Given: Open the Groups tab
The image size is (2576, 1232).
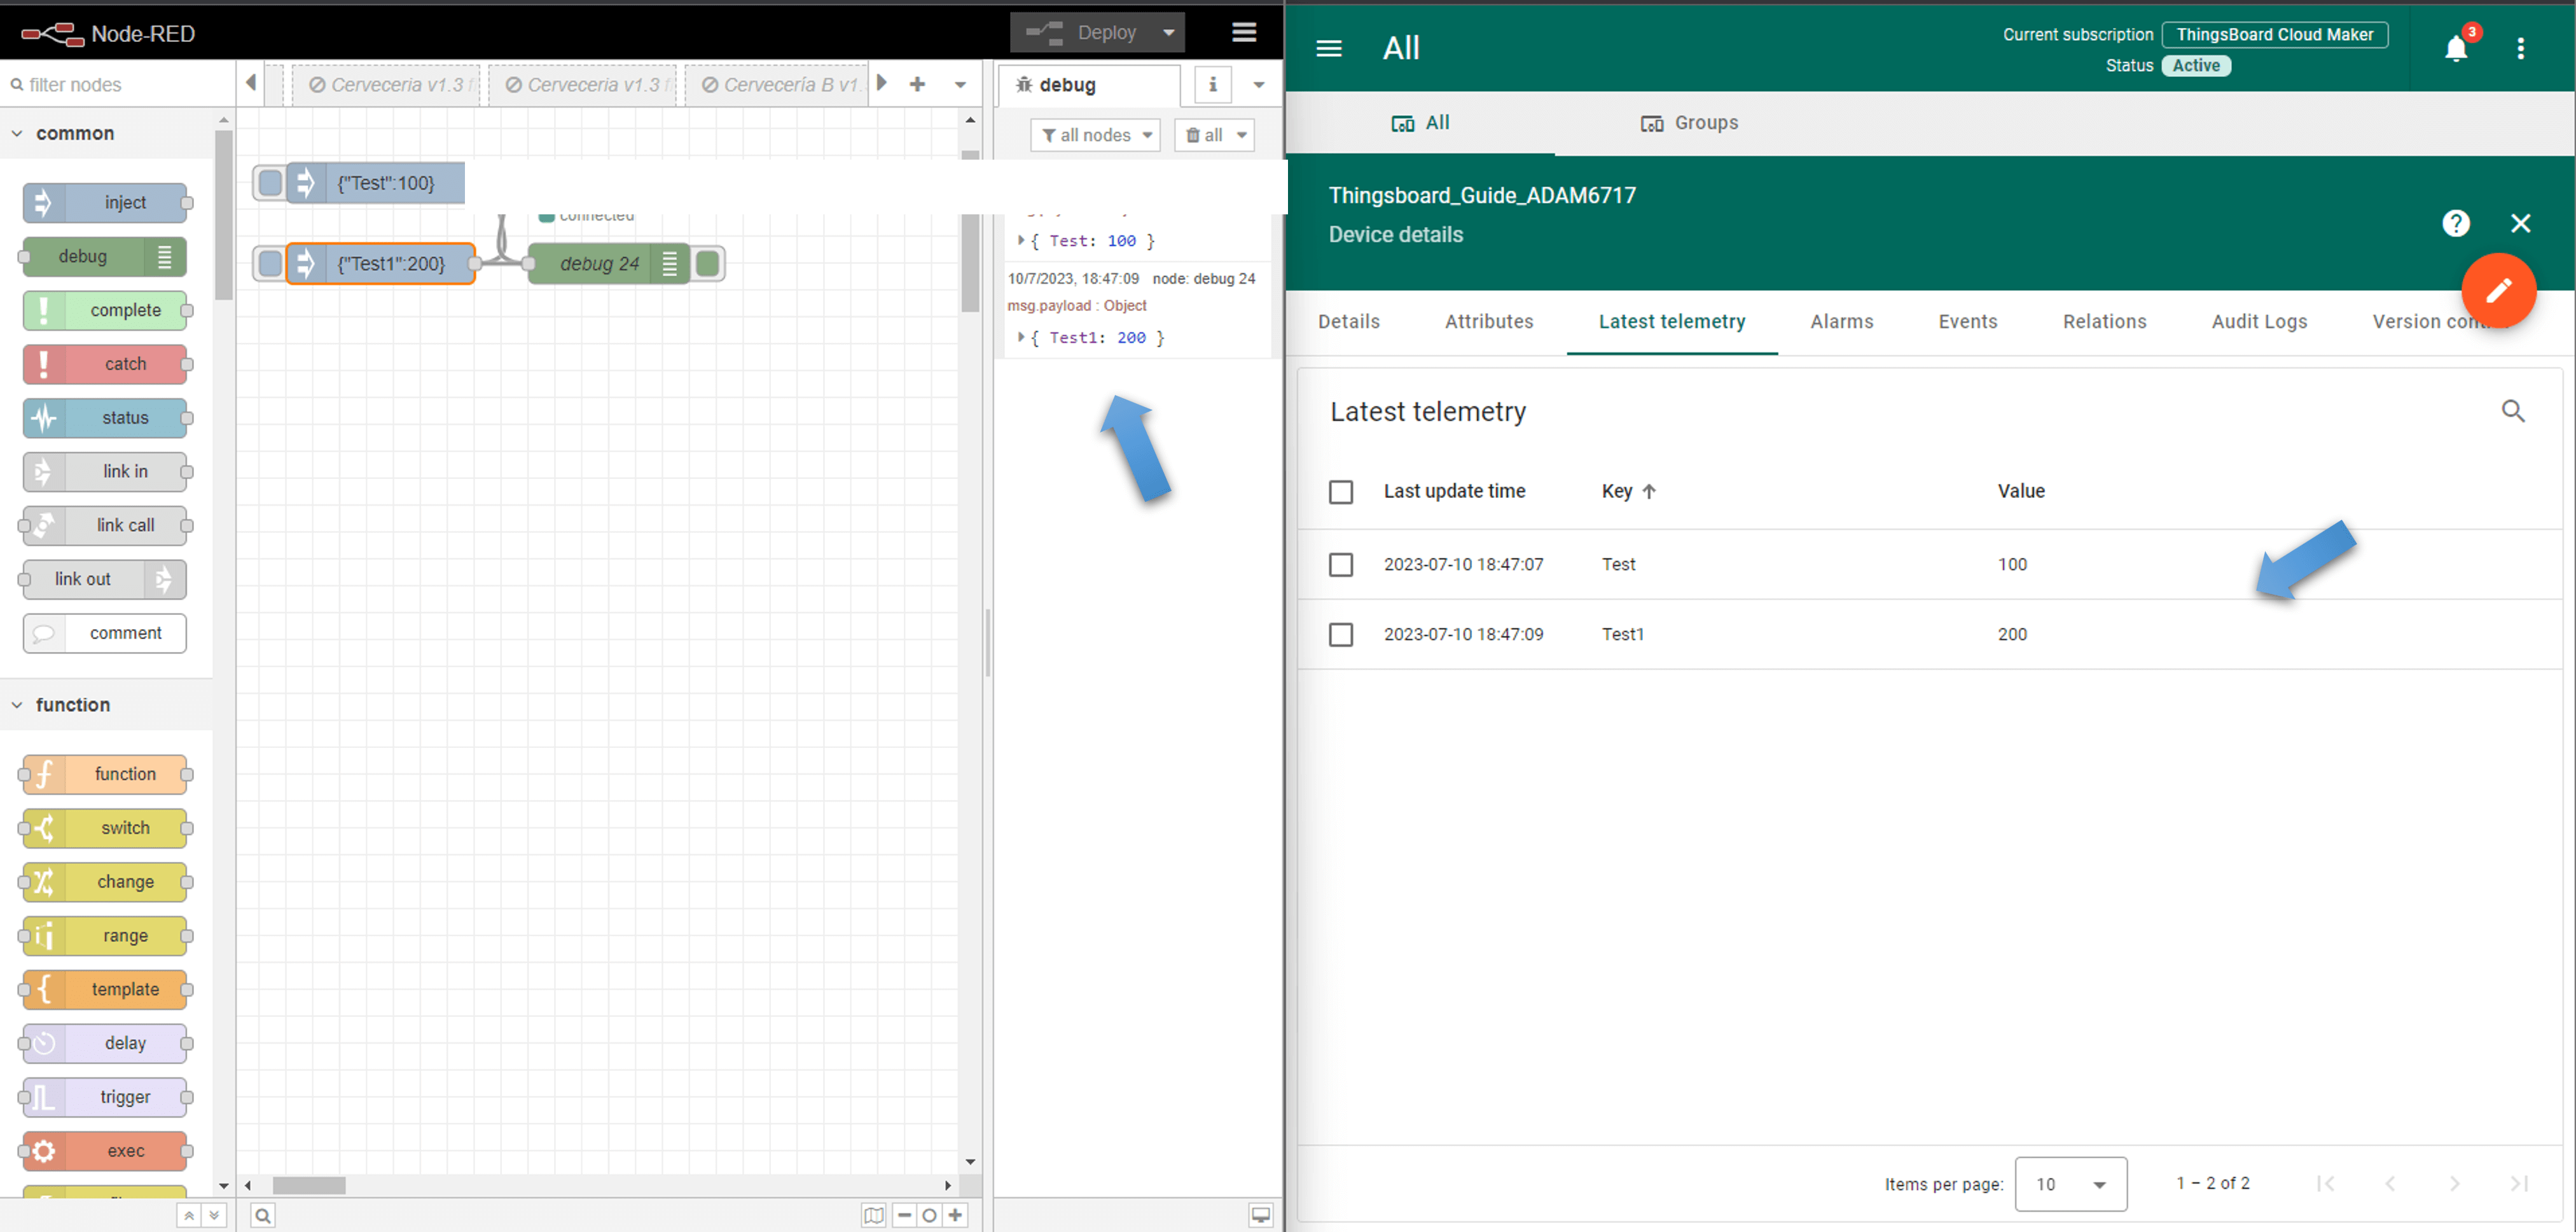Looking at the screenshot, I should pos(1689,123).
